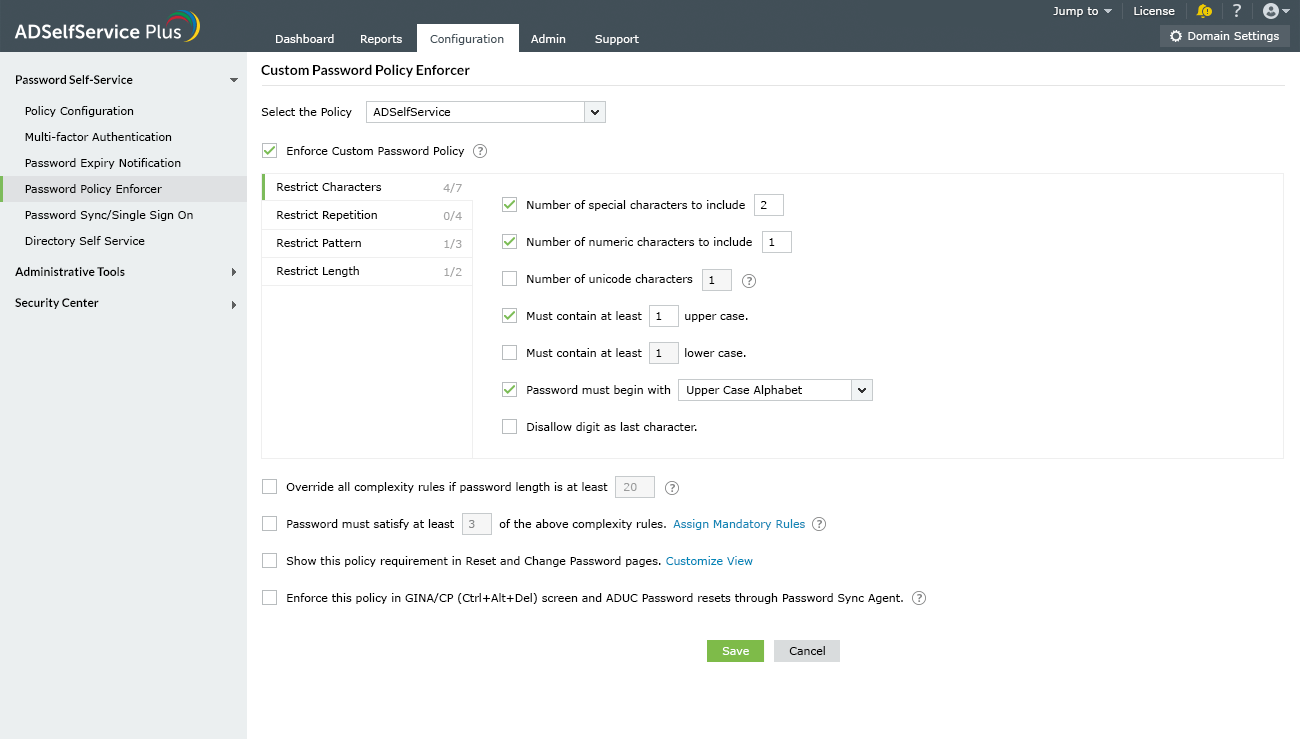Click the Save button
Screen dimensions: 1300x739
(x=735, y=651)
